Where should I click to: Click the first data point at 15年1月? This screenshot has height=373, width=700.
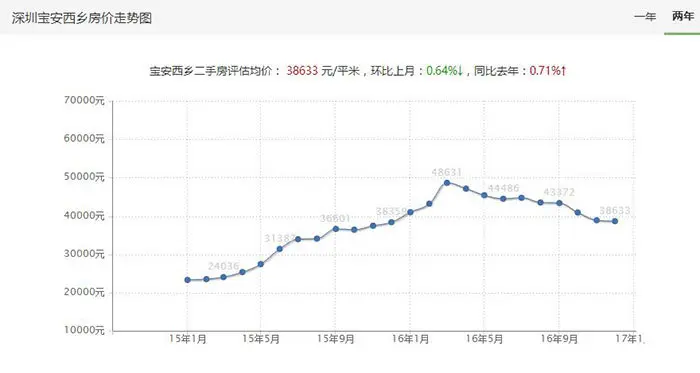[x=188, y=280]
